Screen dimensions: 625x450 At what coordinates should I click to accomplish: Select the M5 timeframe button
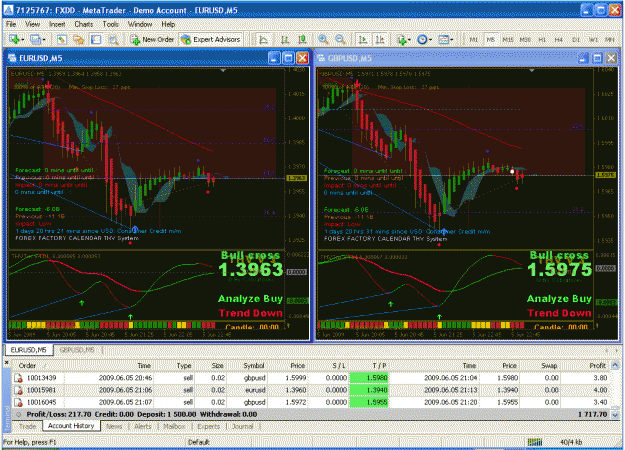(x=490, y=40)
